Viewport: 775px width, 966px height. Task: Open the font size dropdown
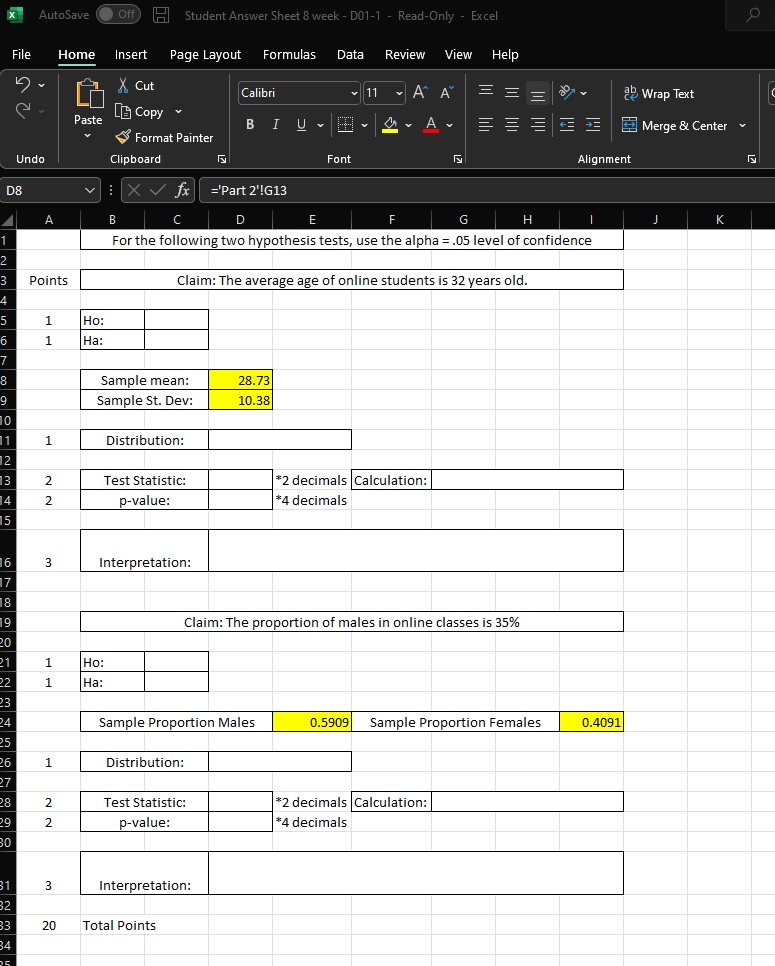[399, 93]
